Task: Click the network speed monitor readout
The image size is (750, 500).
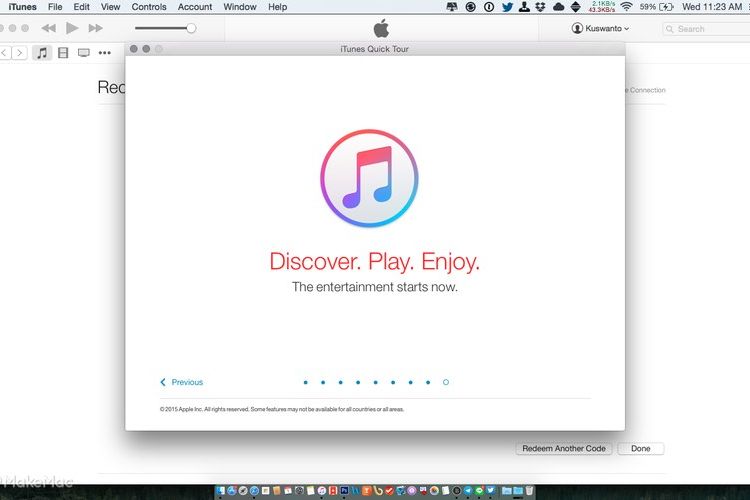Action: point(602,7)
